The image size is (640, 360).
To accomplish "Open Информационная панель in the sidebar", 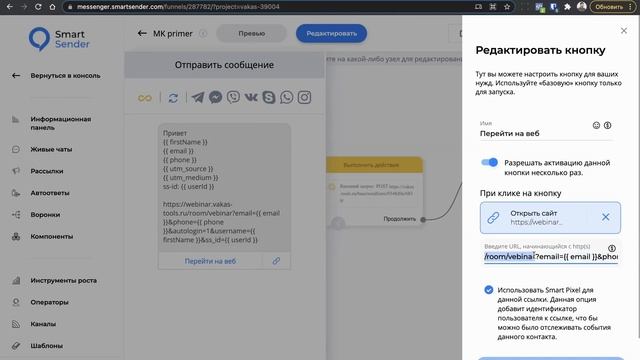I will (x=52, y=123).
